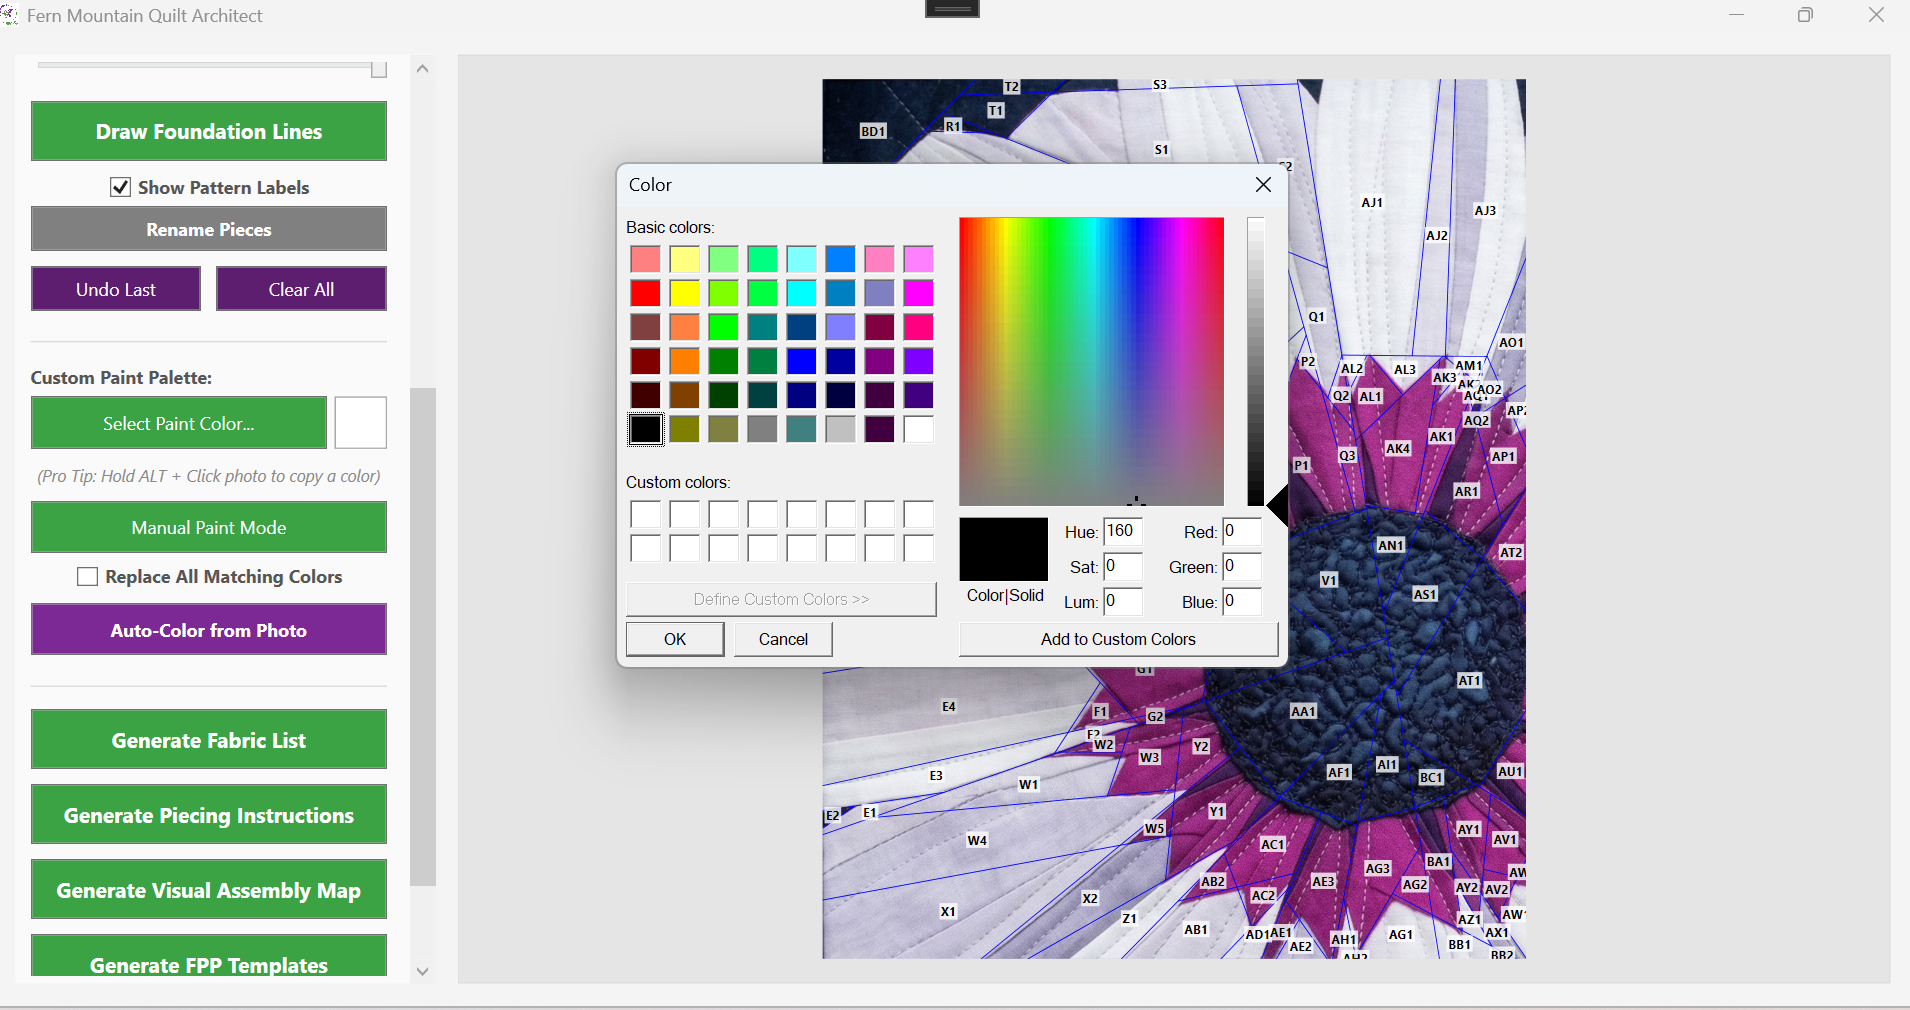Select the black basic color swatch
The height and width of the screenshot is (1010, 1910).
click(x=645, y=429)
